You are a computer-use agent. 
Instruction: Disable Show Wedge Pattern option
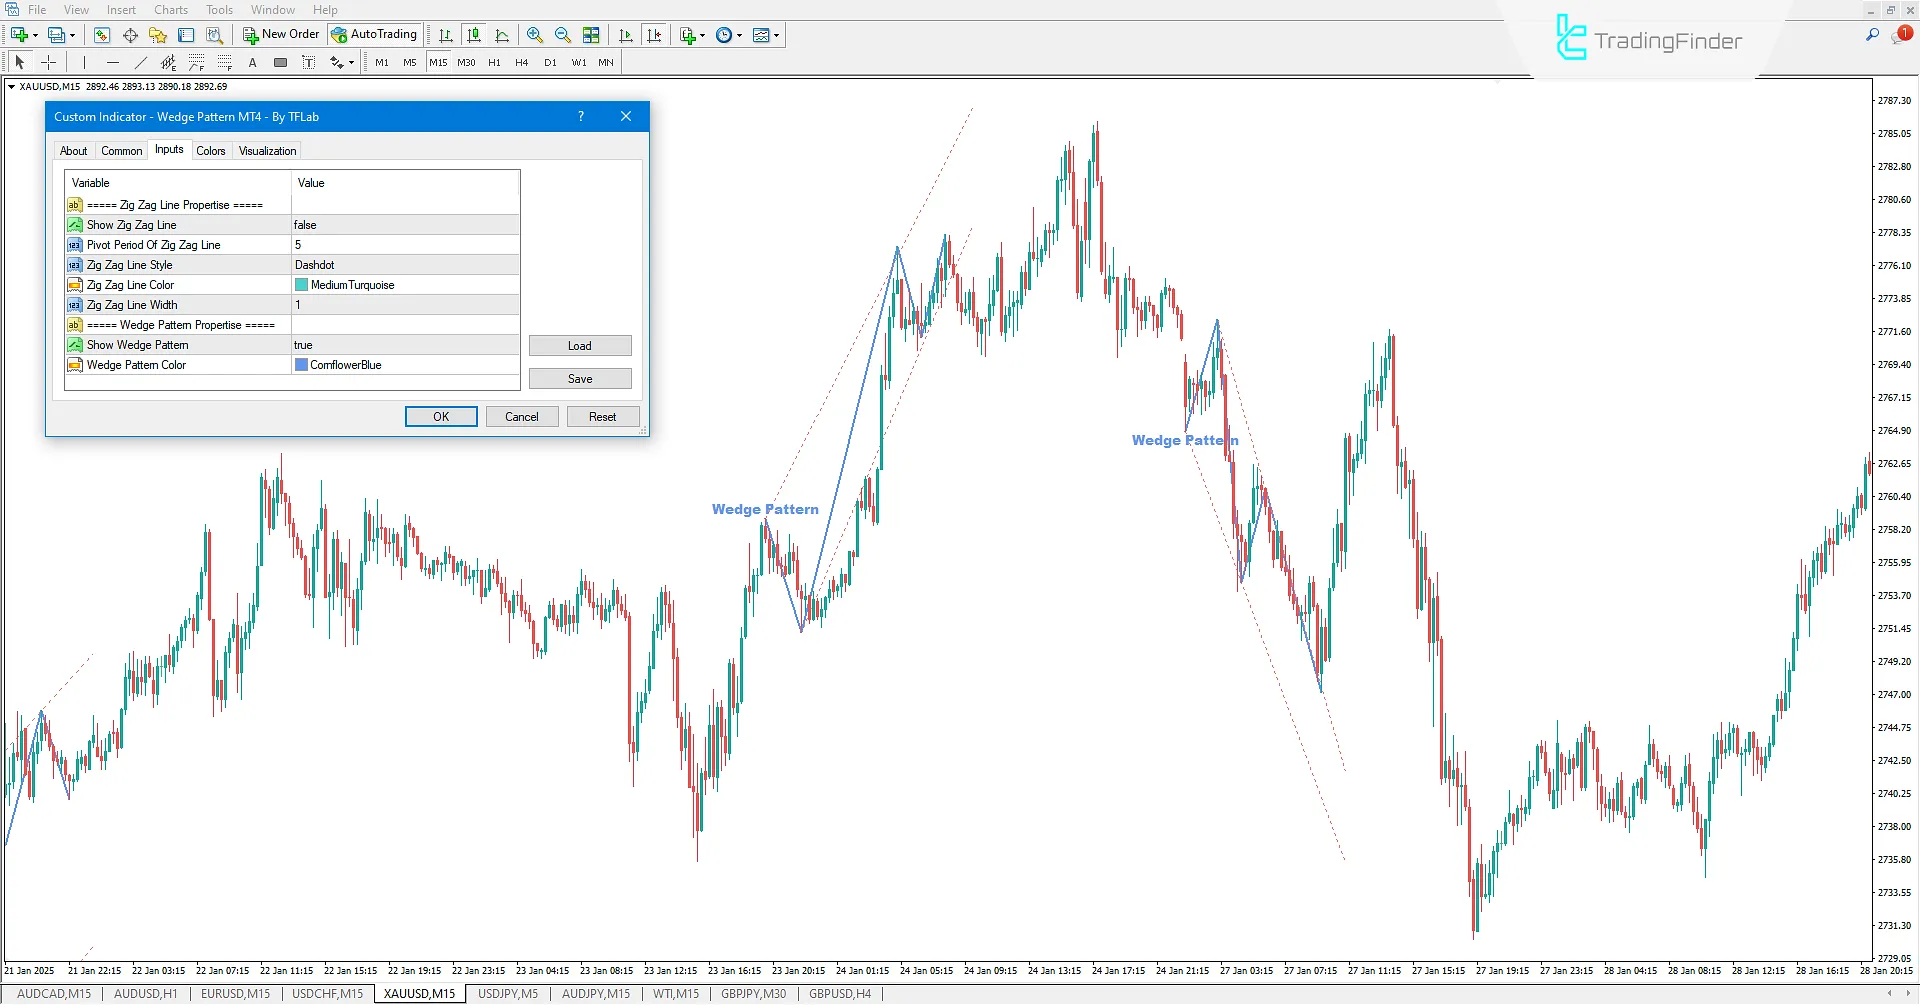[404, 344]
